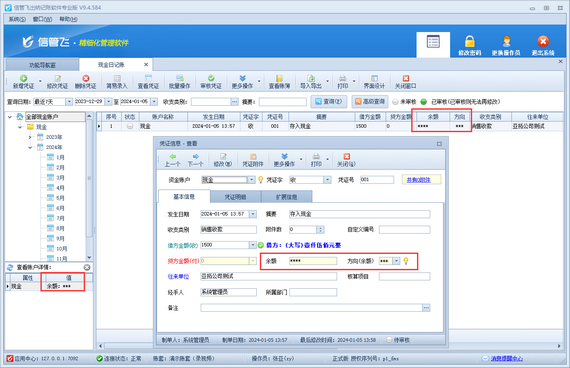Open the 消息提醒中心 link in status bar

[x=507, y=359]
